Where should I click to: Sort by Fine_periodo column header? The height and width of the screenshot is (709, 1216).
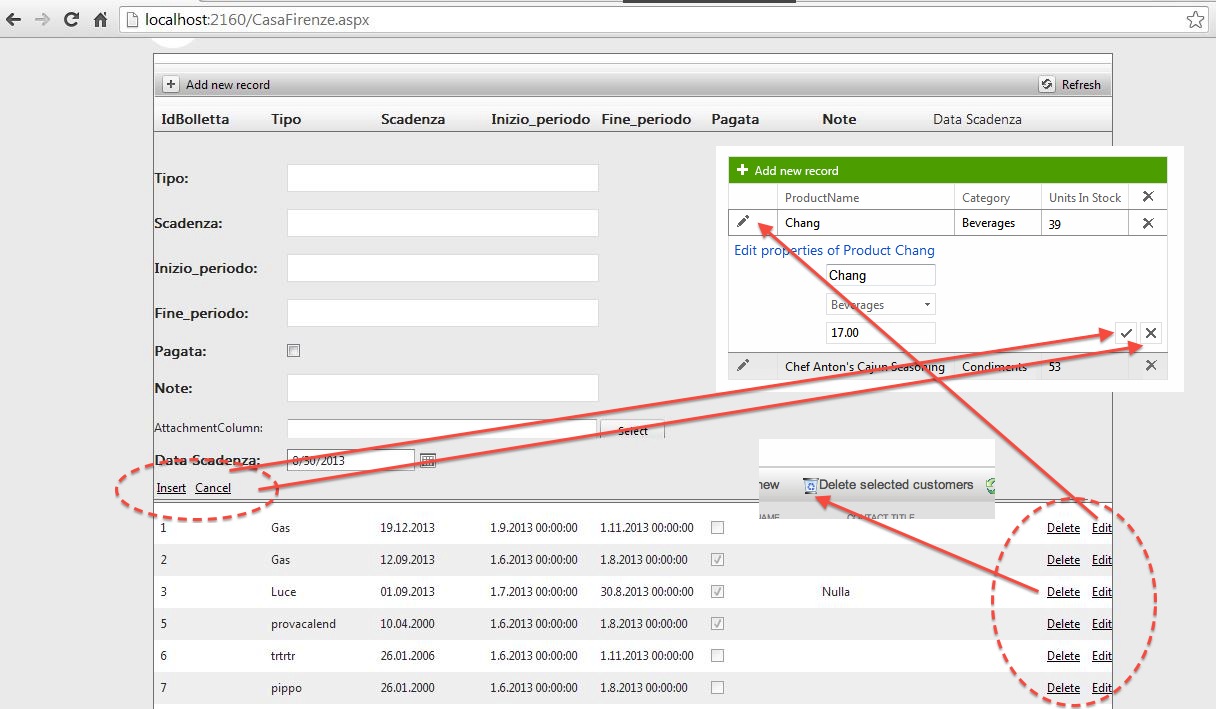pos(646,119)
